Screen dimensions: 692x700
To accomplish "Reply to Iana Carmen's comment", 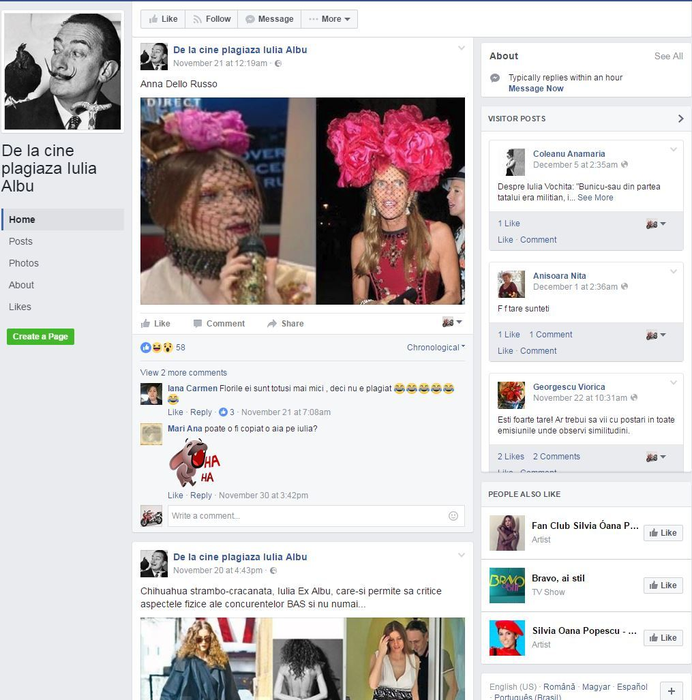I will [201, 412].
